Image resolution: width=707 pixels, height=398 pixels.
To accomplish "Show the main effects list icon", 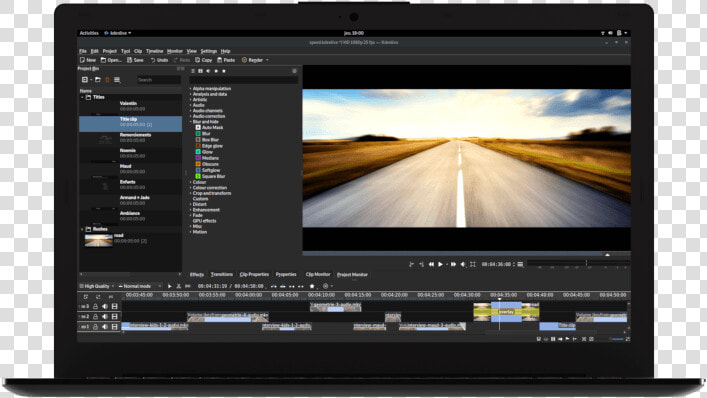I will pos(193,71).
